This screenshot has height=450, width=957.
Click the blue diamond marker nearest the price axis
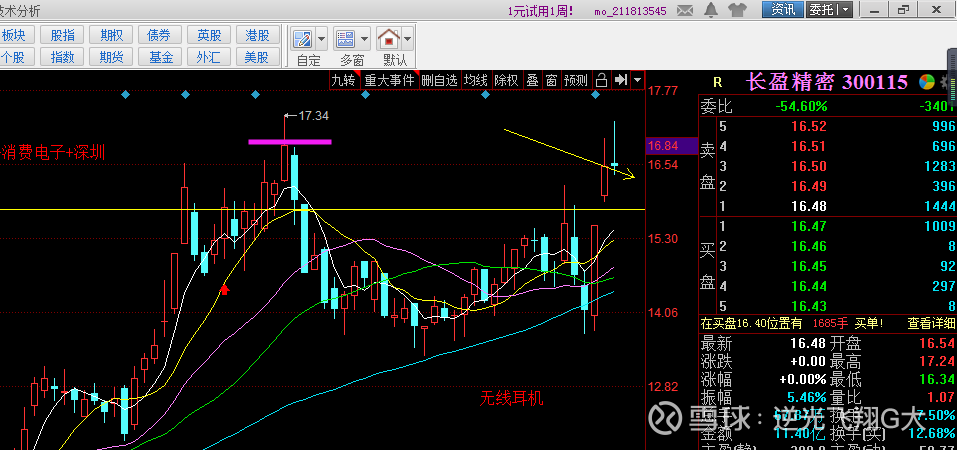(596, 95)
